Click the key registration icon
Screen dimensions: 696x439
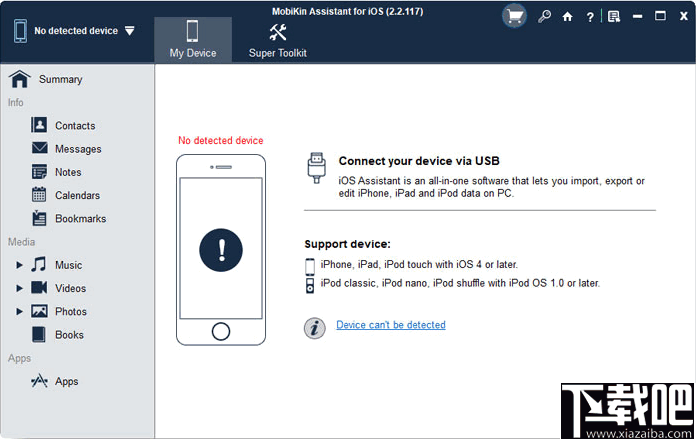(x=544, y=17)
